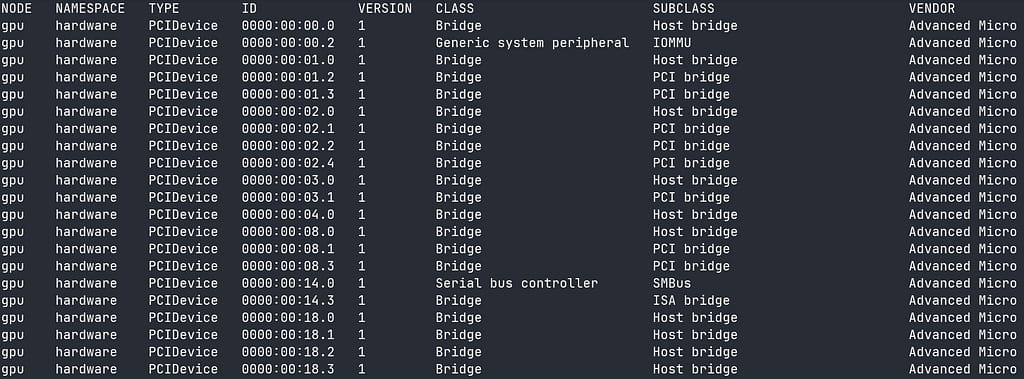Click ID 0000:00:08.1 entry
Viewport: 1024px width, 379px height.
tap(288, 249)
